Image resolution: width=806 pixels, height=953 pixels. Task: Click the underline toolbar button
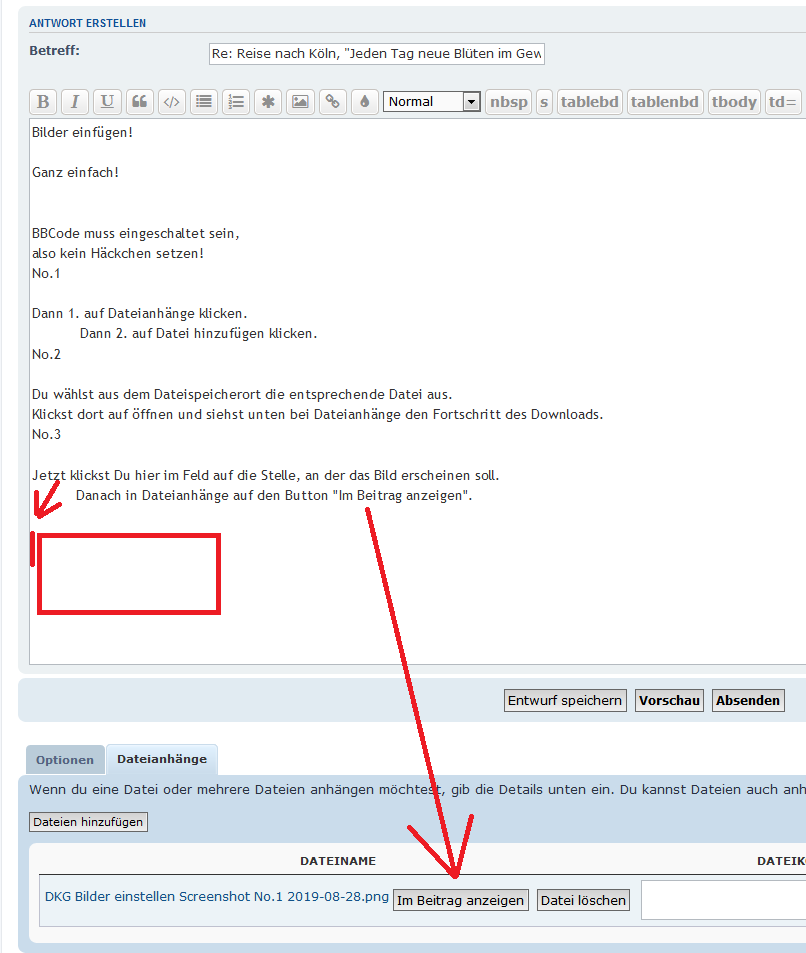click(107, 102)
